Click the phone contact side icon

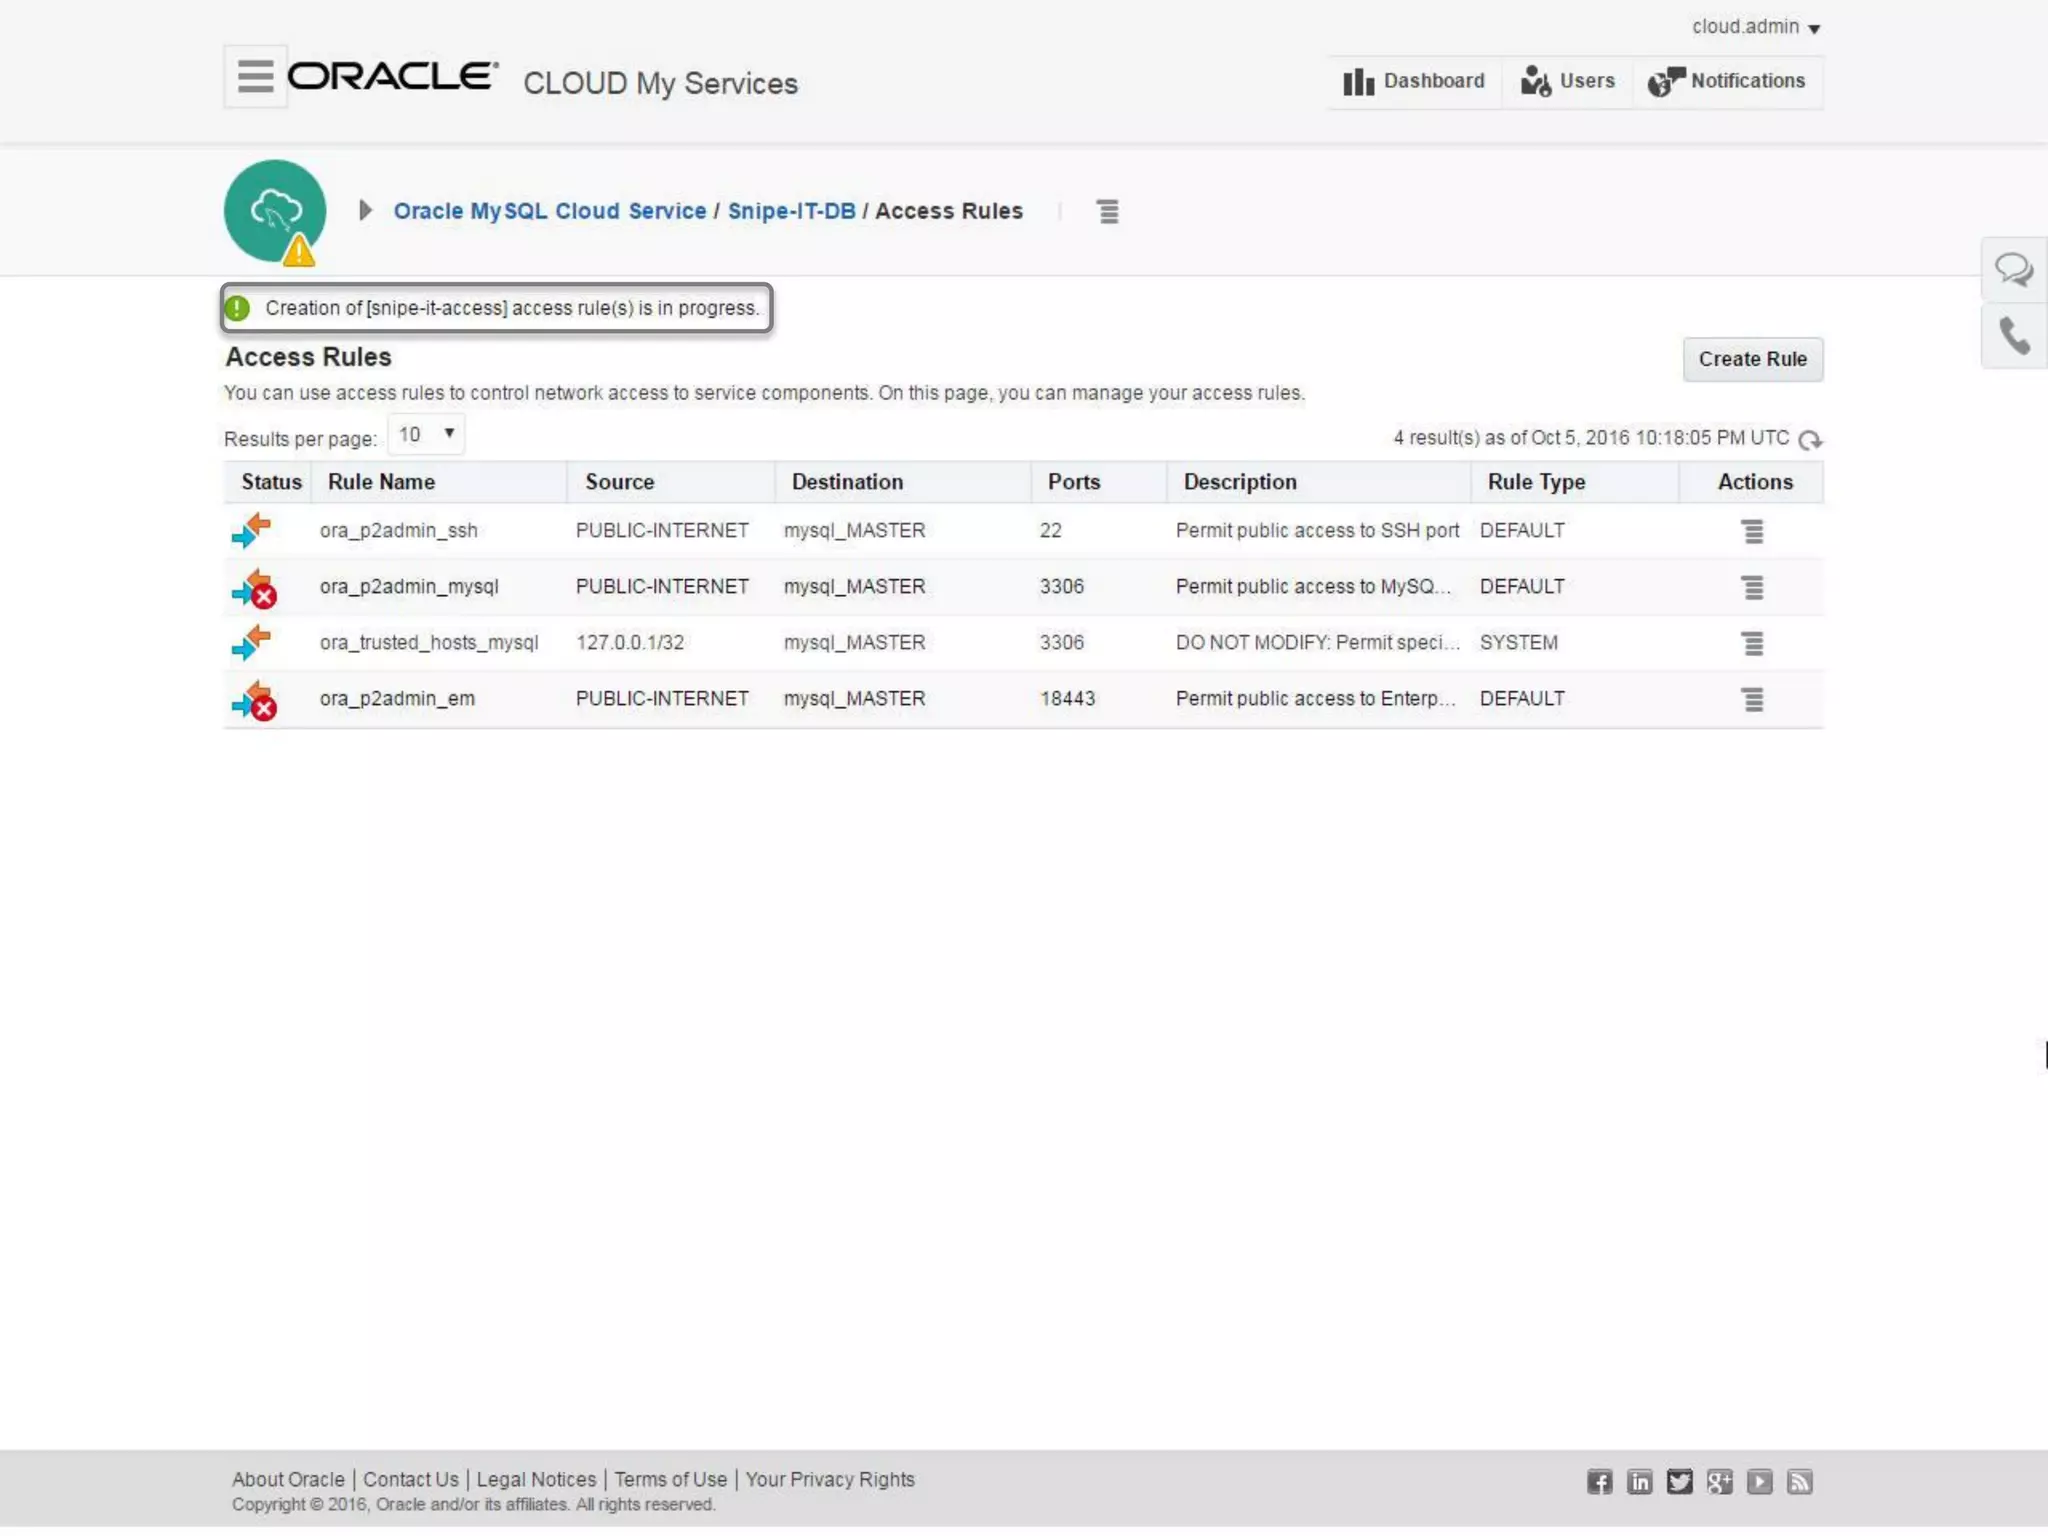[x=2014, y=336]
